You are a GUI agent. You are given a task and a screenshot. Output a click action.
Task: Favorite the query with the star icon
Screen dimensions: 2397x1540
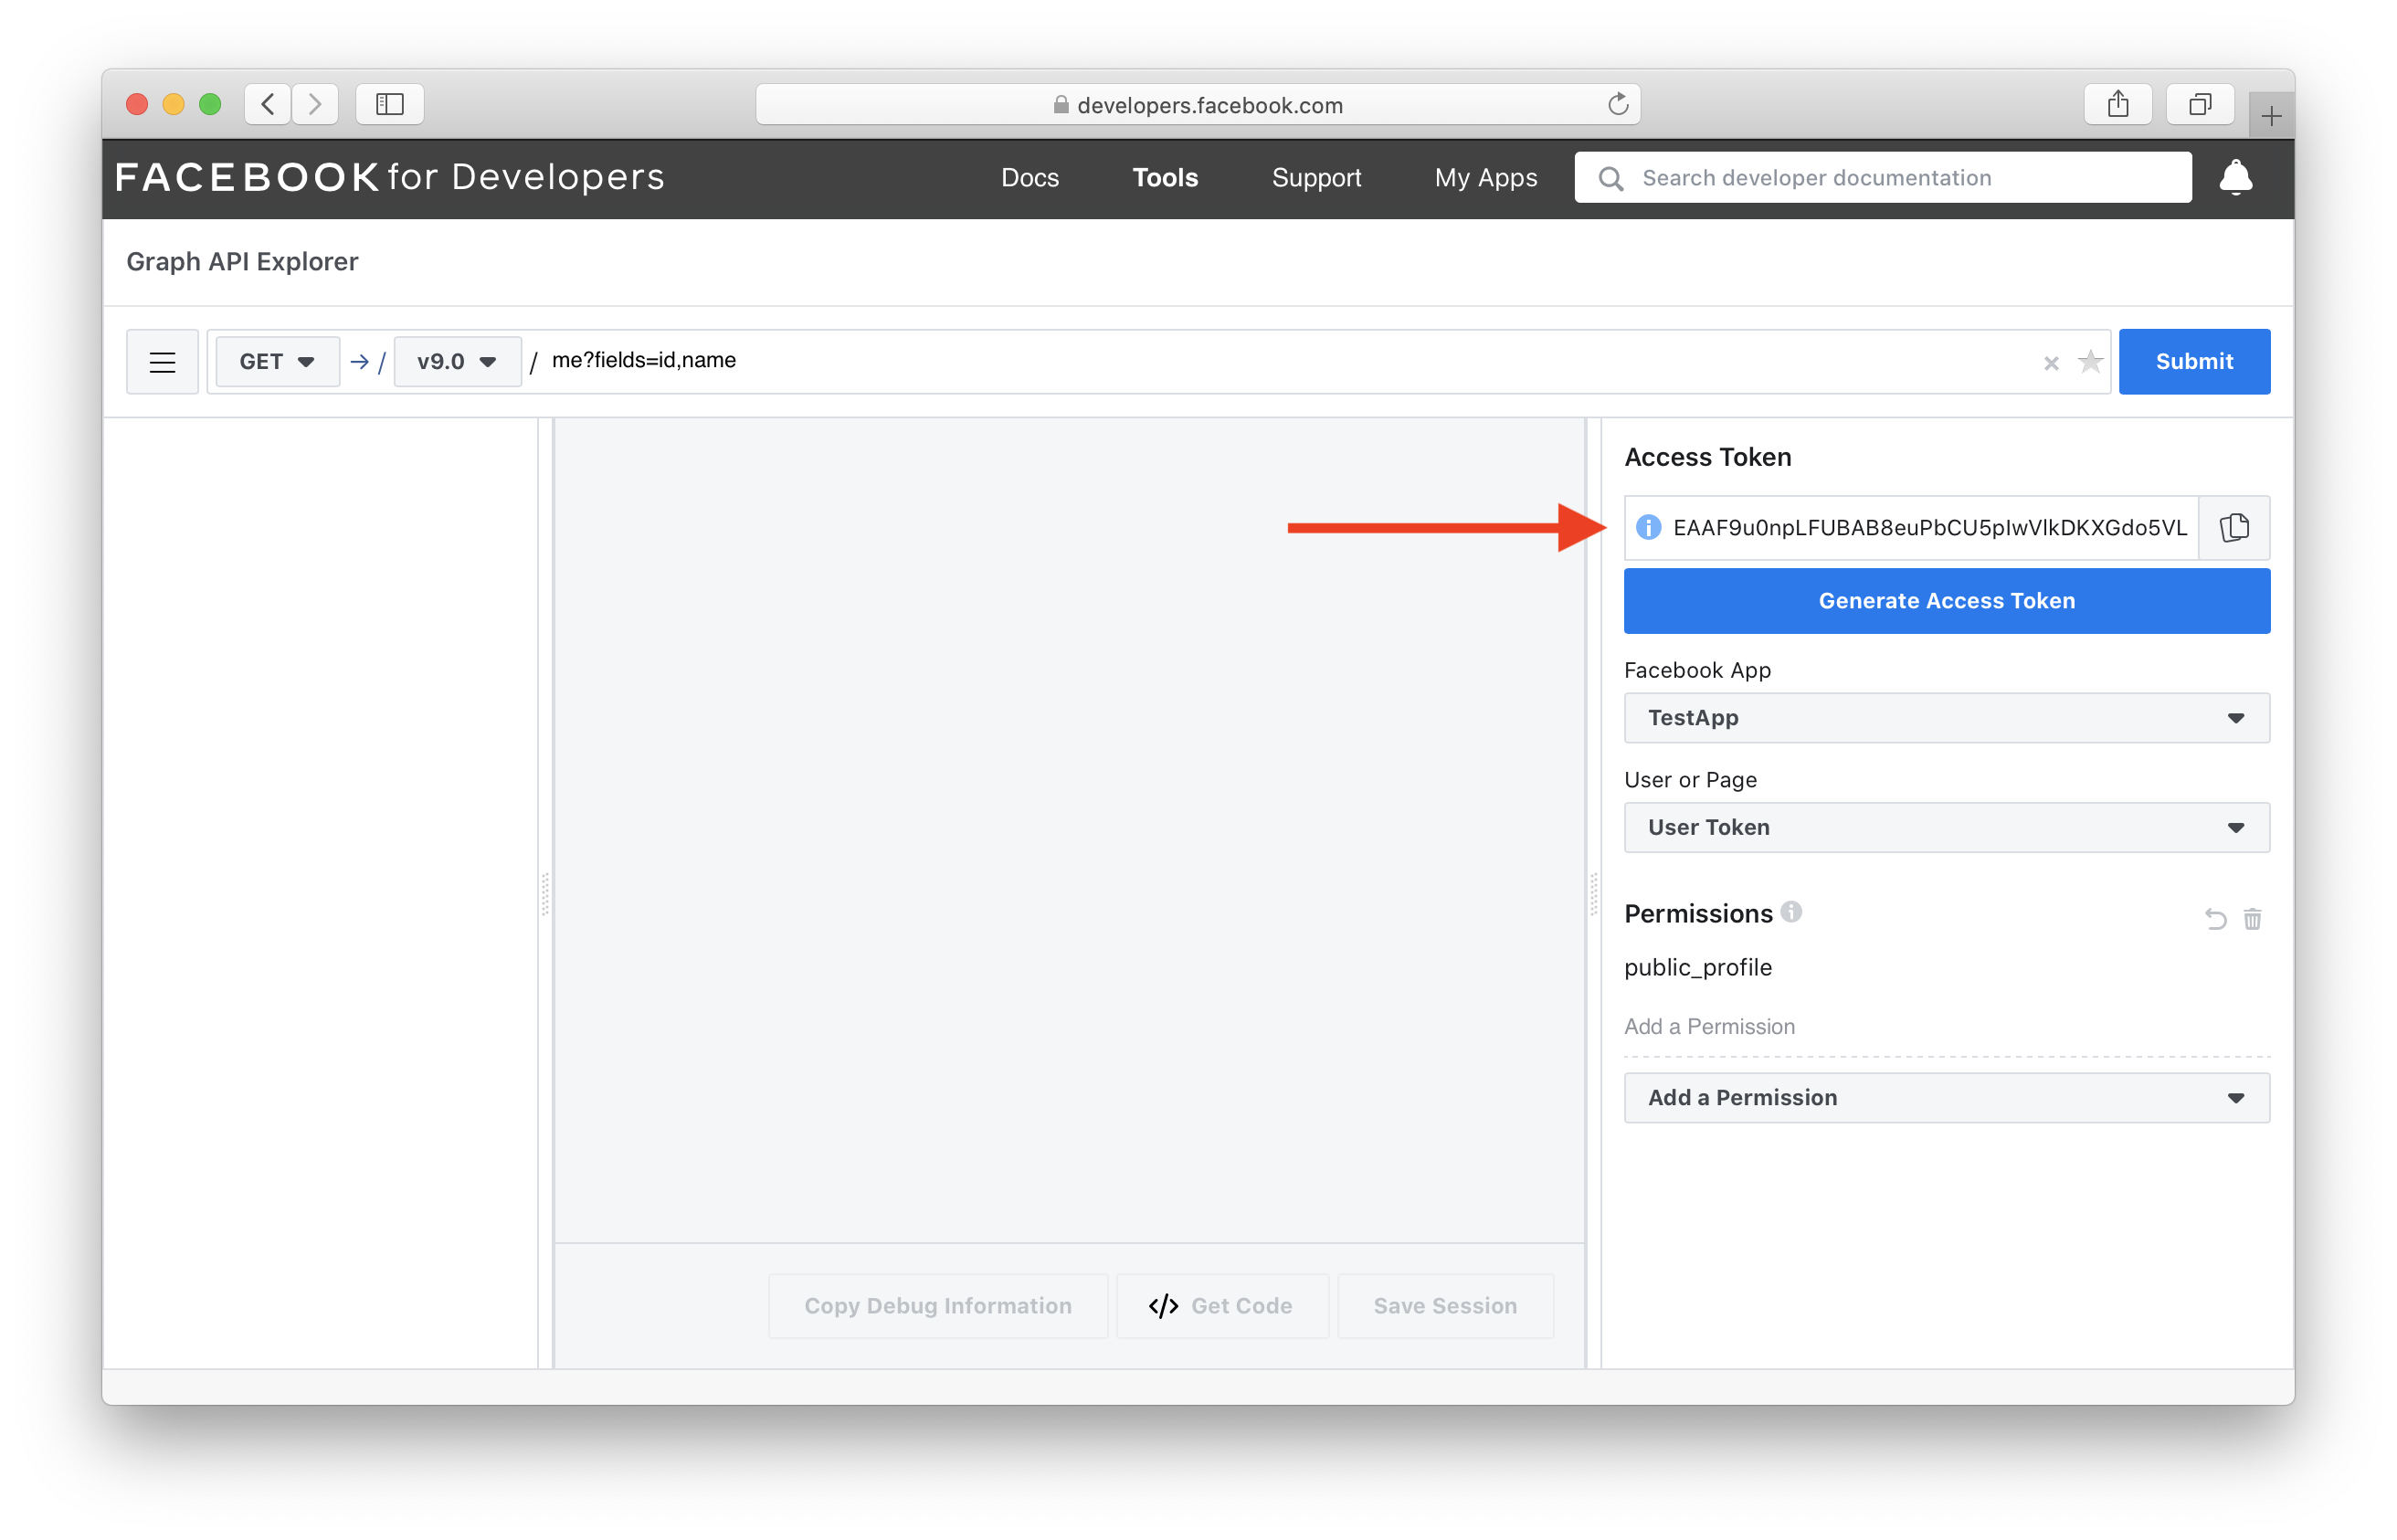(x=2089, y=362)
